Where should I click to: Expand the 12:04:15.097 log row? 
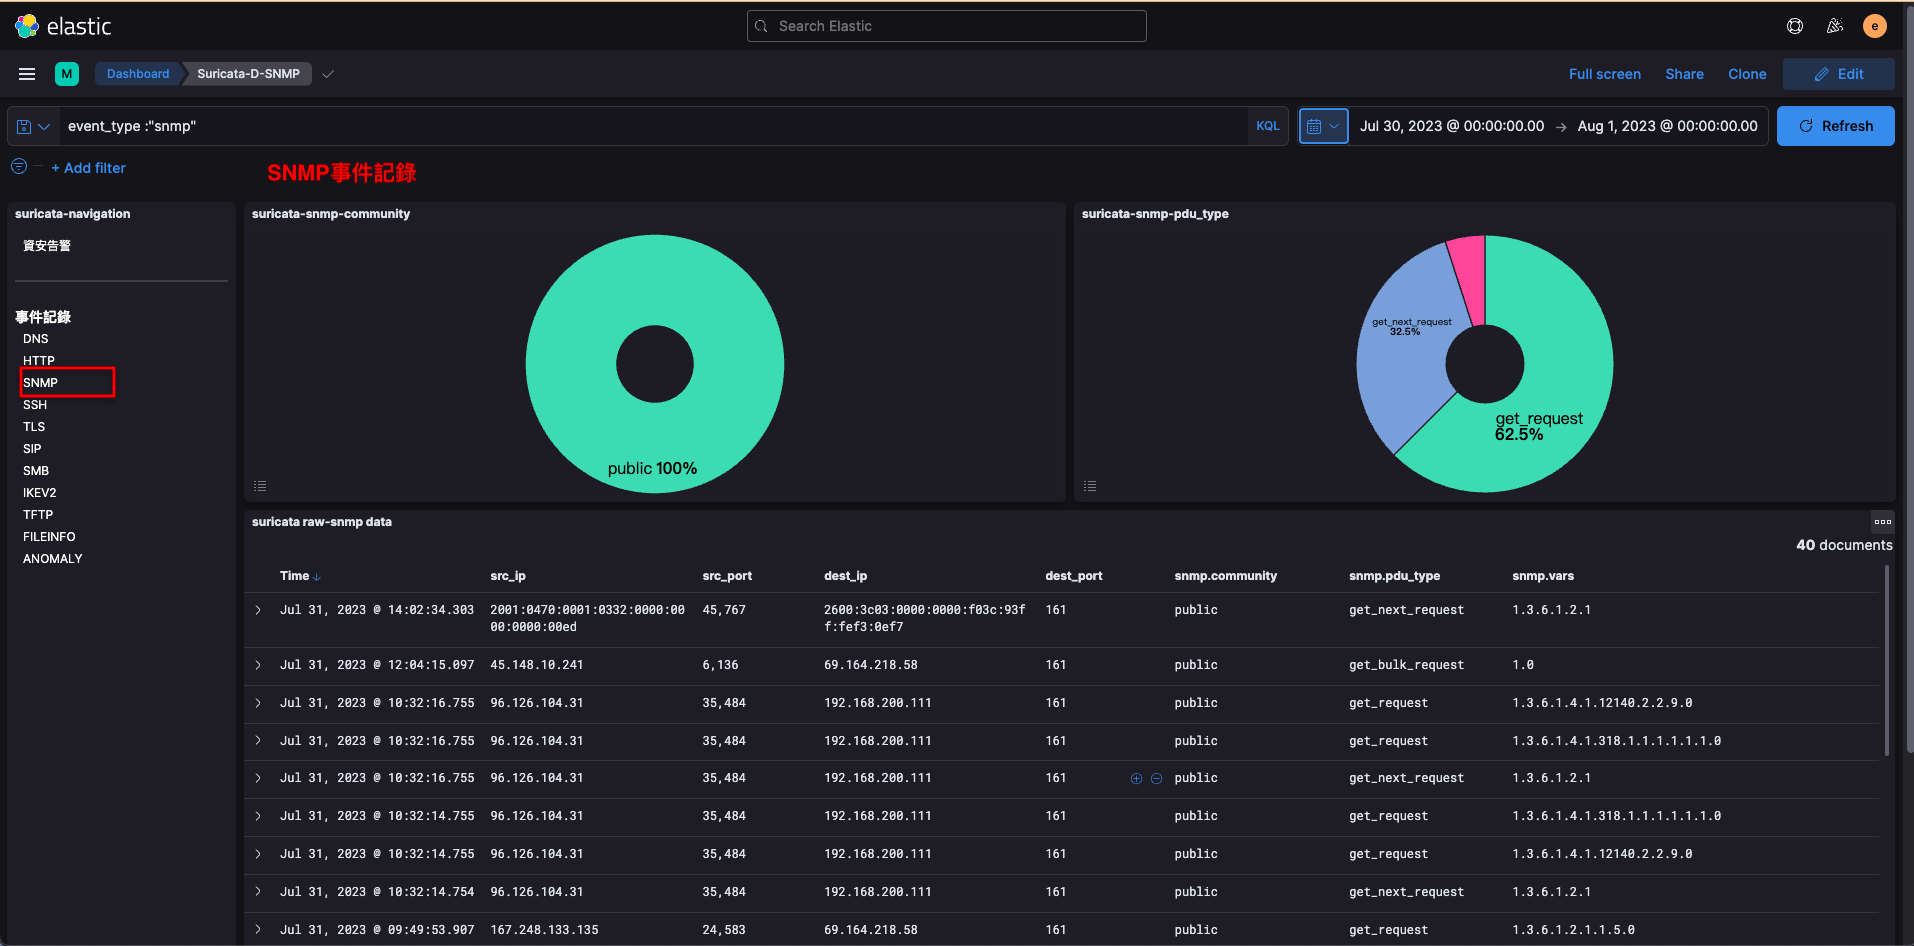pos(258,665)
